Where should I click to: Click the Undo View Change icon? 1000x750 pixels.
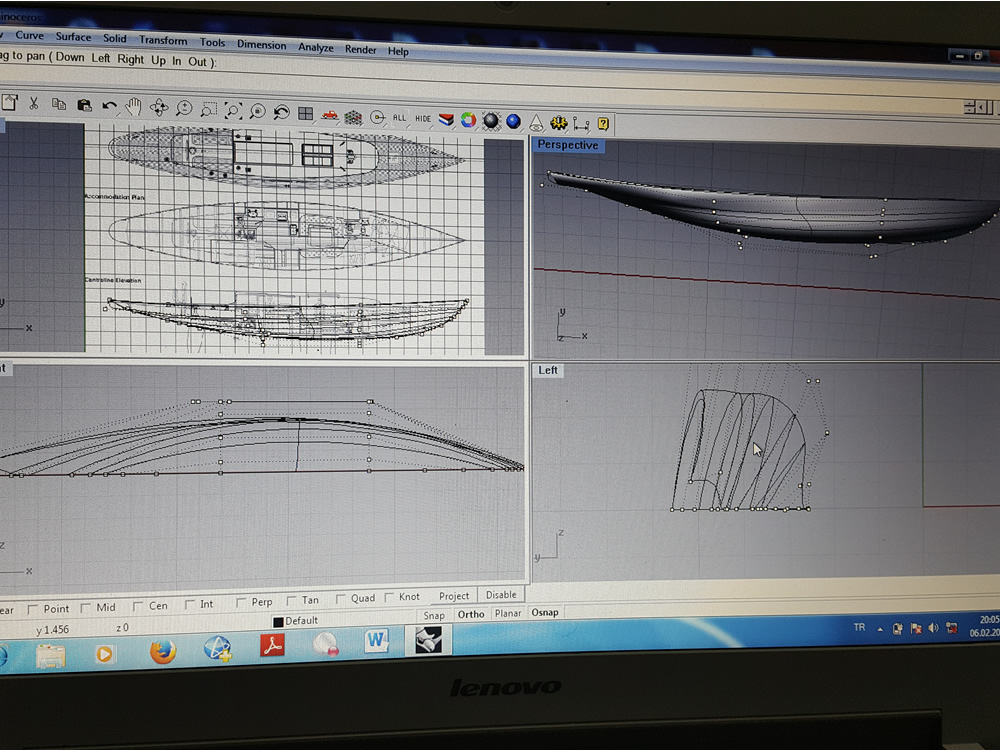pyautogui.click(x=281, y=113)
